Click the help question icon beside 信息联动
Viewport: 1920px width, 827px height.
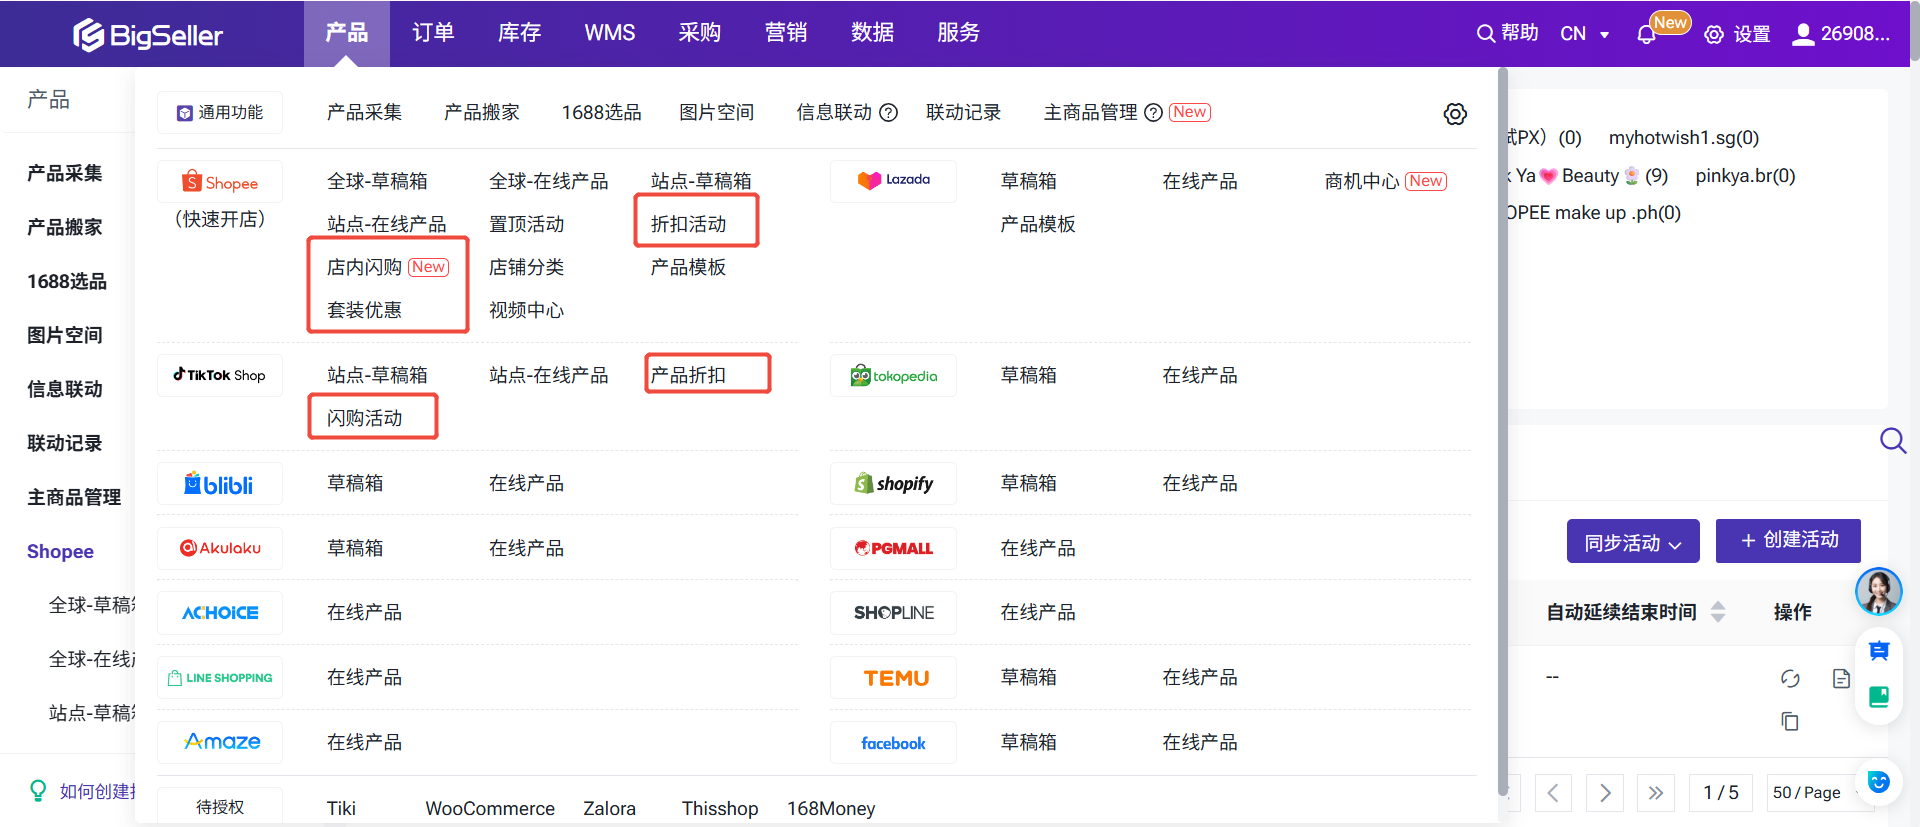(x=888, y=113)
